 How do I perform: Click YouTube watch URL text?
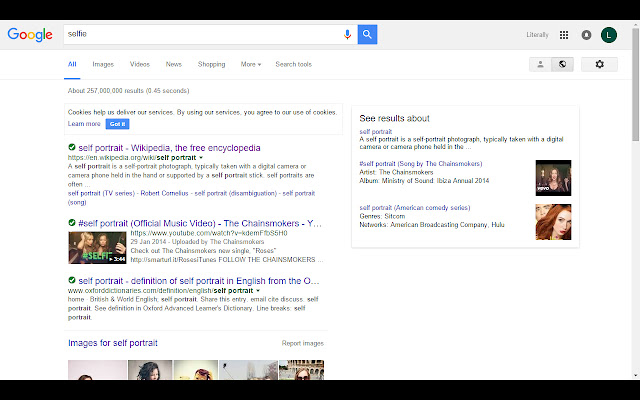pos(209,233)
